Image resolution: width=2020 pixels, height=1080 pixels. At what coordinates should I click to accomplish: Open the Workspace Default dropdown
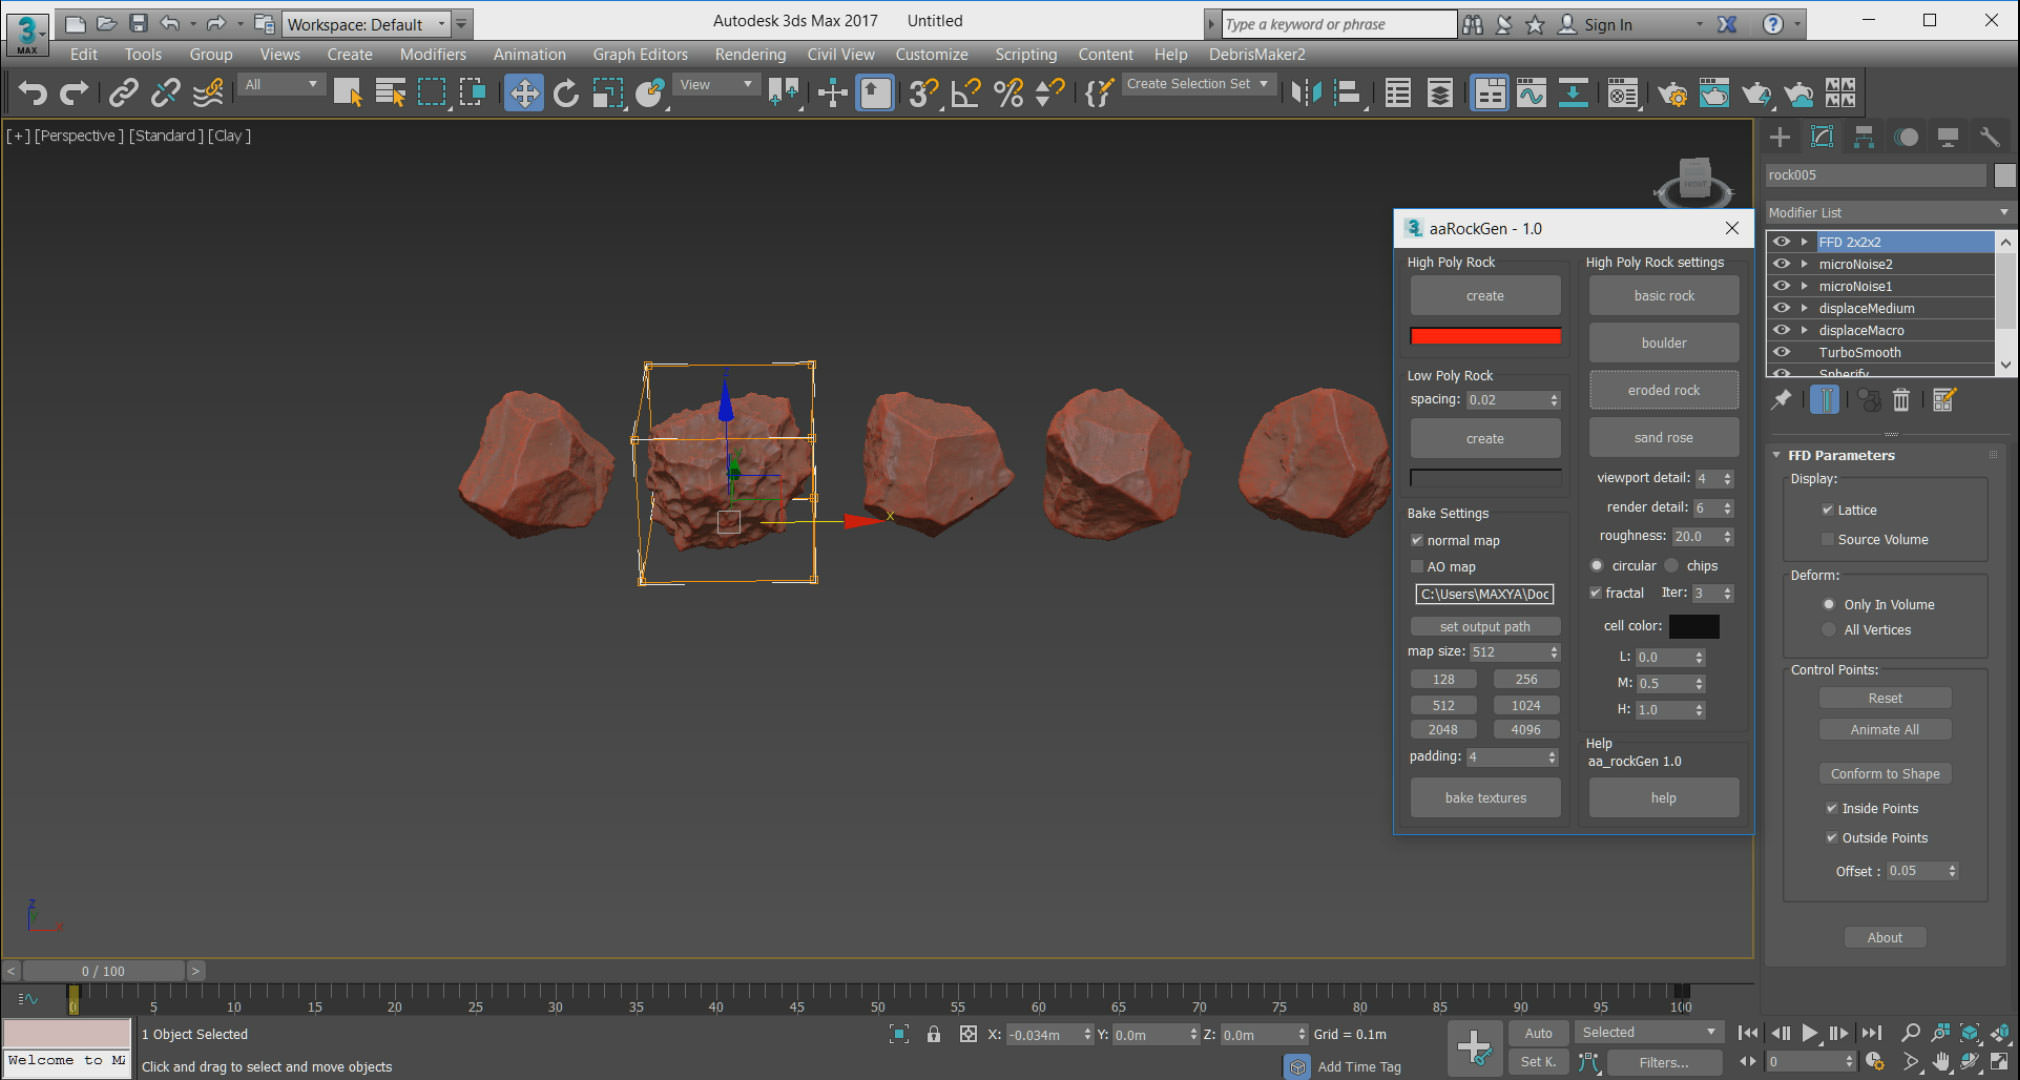(366, 24)
